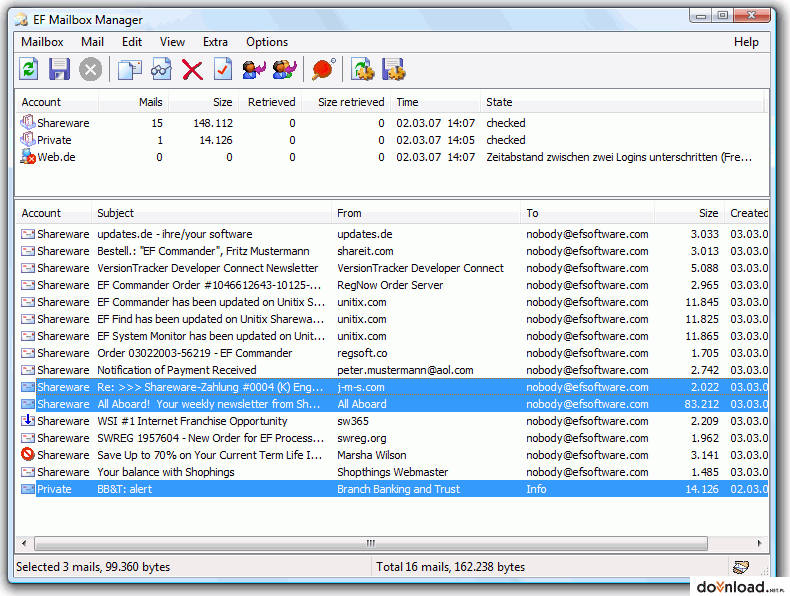Click the Private account icon in accounts list
Screen dimensions: 790x596
(28, 140)
